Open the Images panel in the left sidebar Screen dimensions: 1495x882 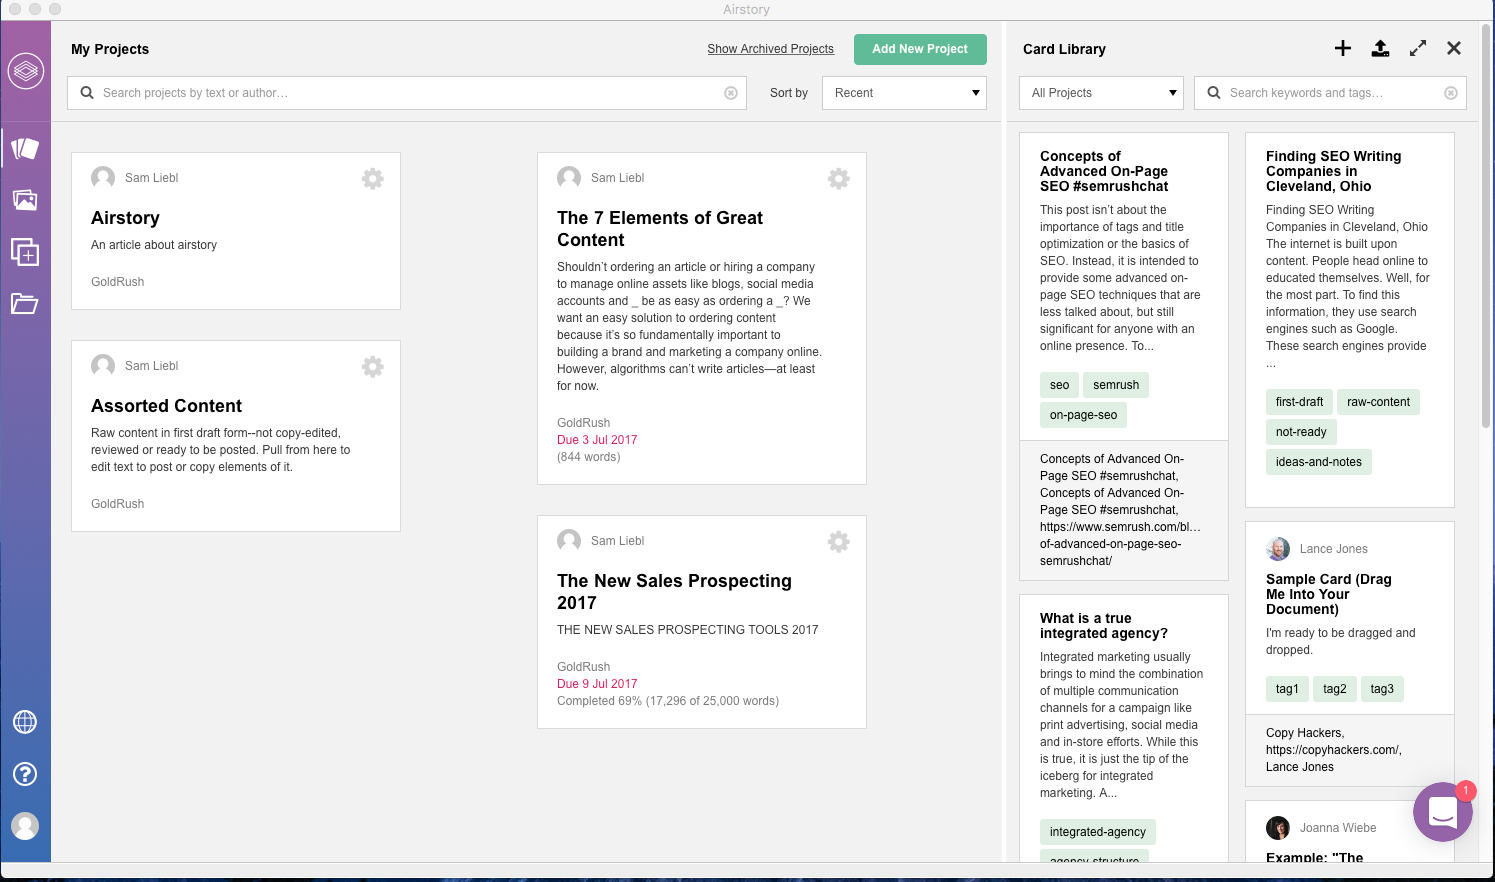pyautogui.click(x=26, y=199)
